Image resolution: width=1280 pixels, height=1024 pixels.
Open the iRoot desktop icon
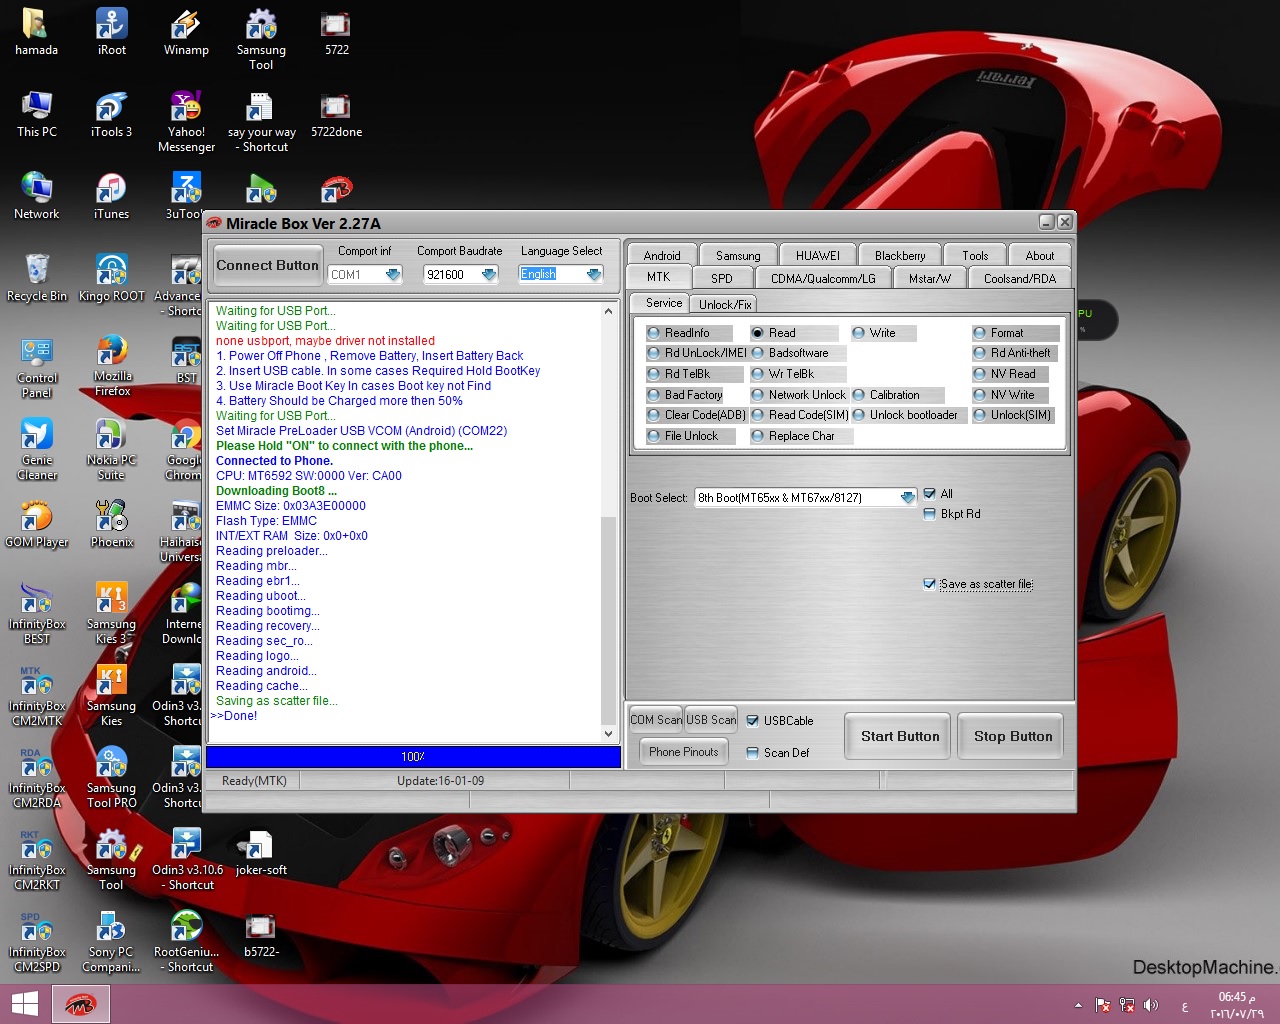pos(111,32)
